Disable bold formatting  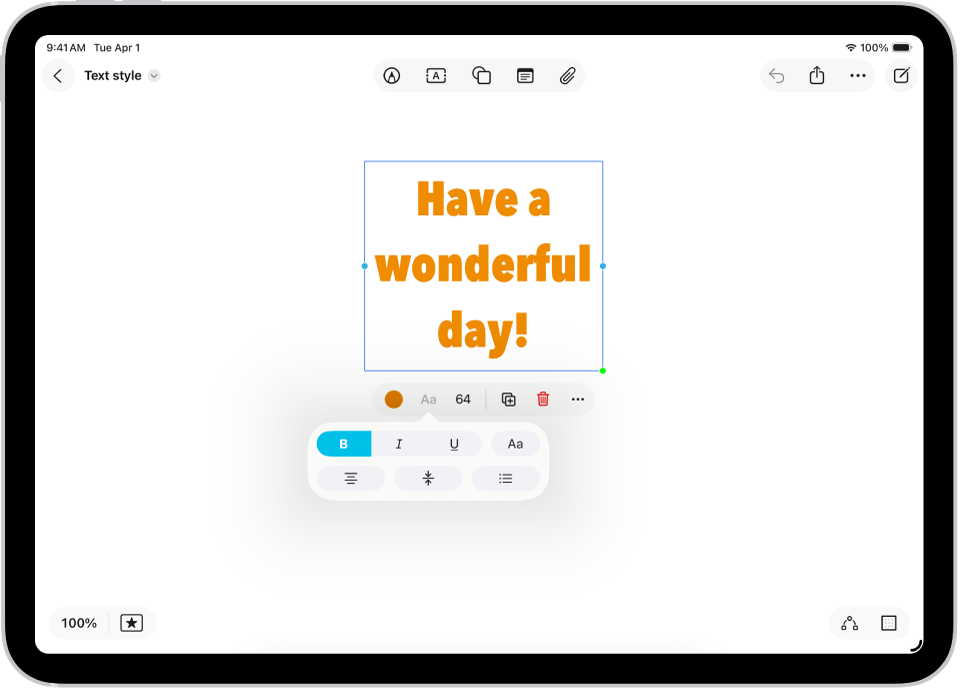click(343, 443)
